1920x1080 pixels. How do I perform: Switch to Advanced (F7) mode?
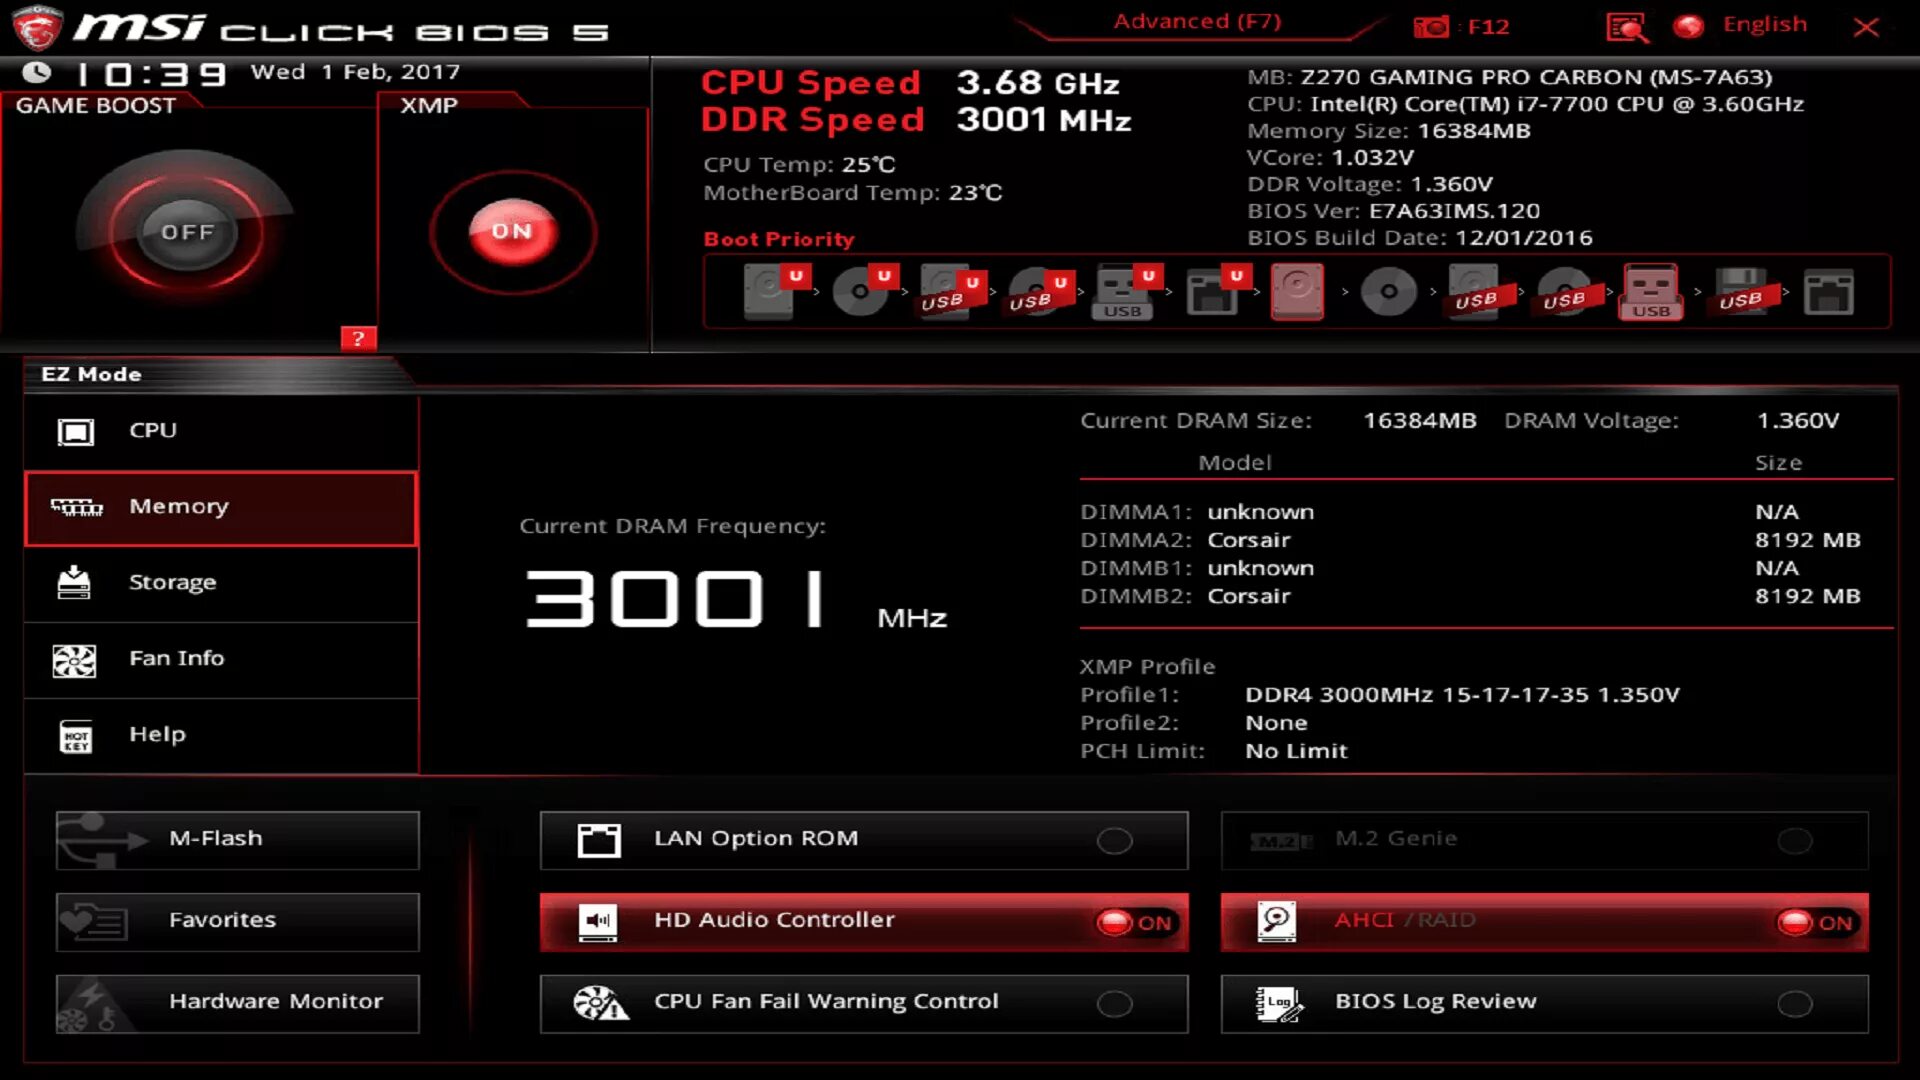1197,22
